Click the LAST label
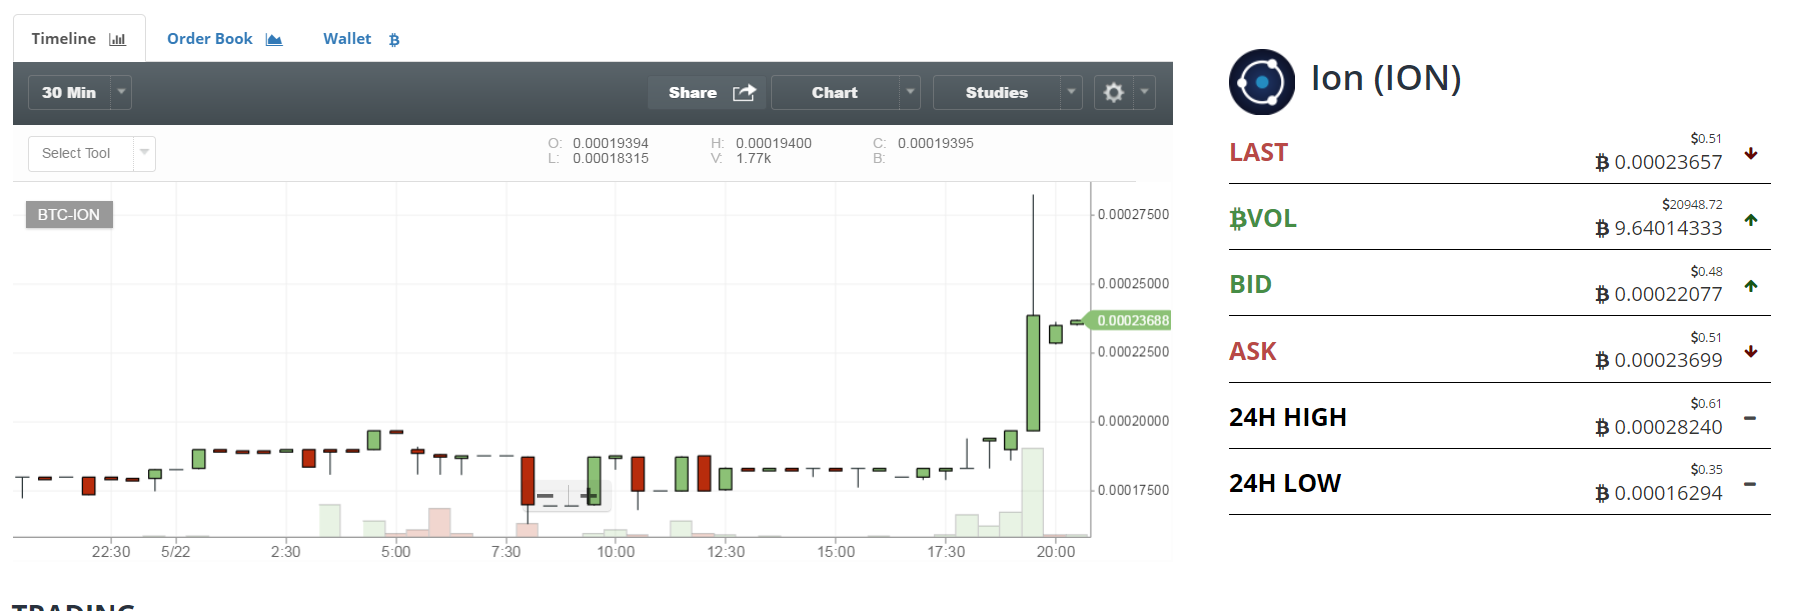Viewport: 1793px width, 611px height. click(x=1258, y=153)
